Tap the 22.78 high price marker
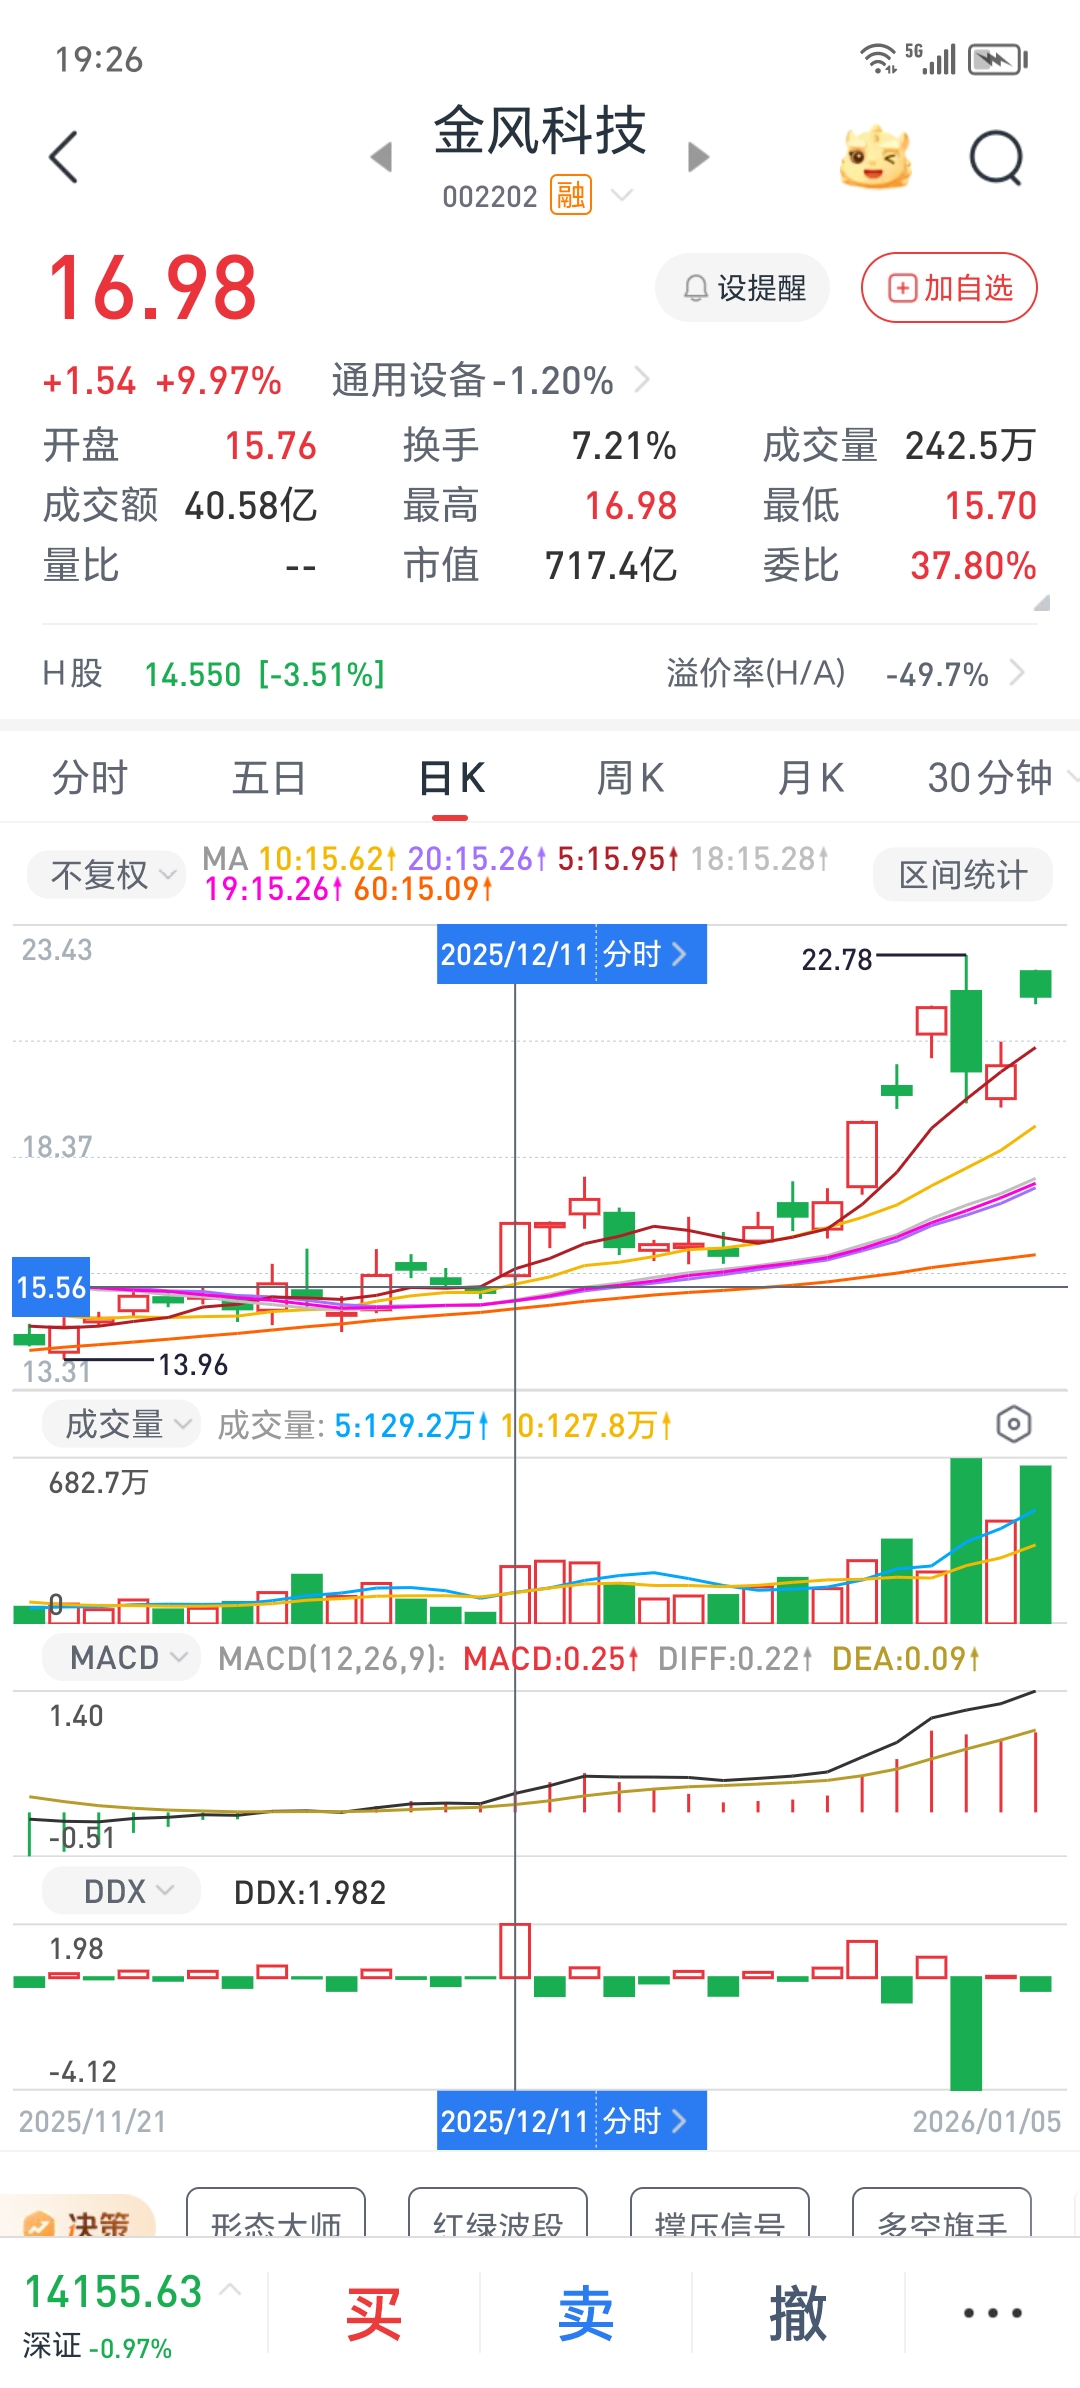1080x2388 pixels. [x=837, y=960]
